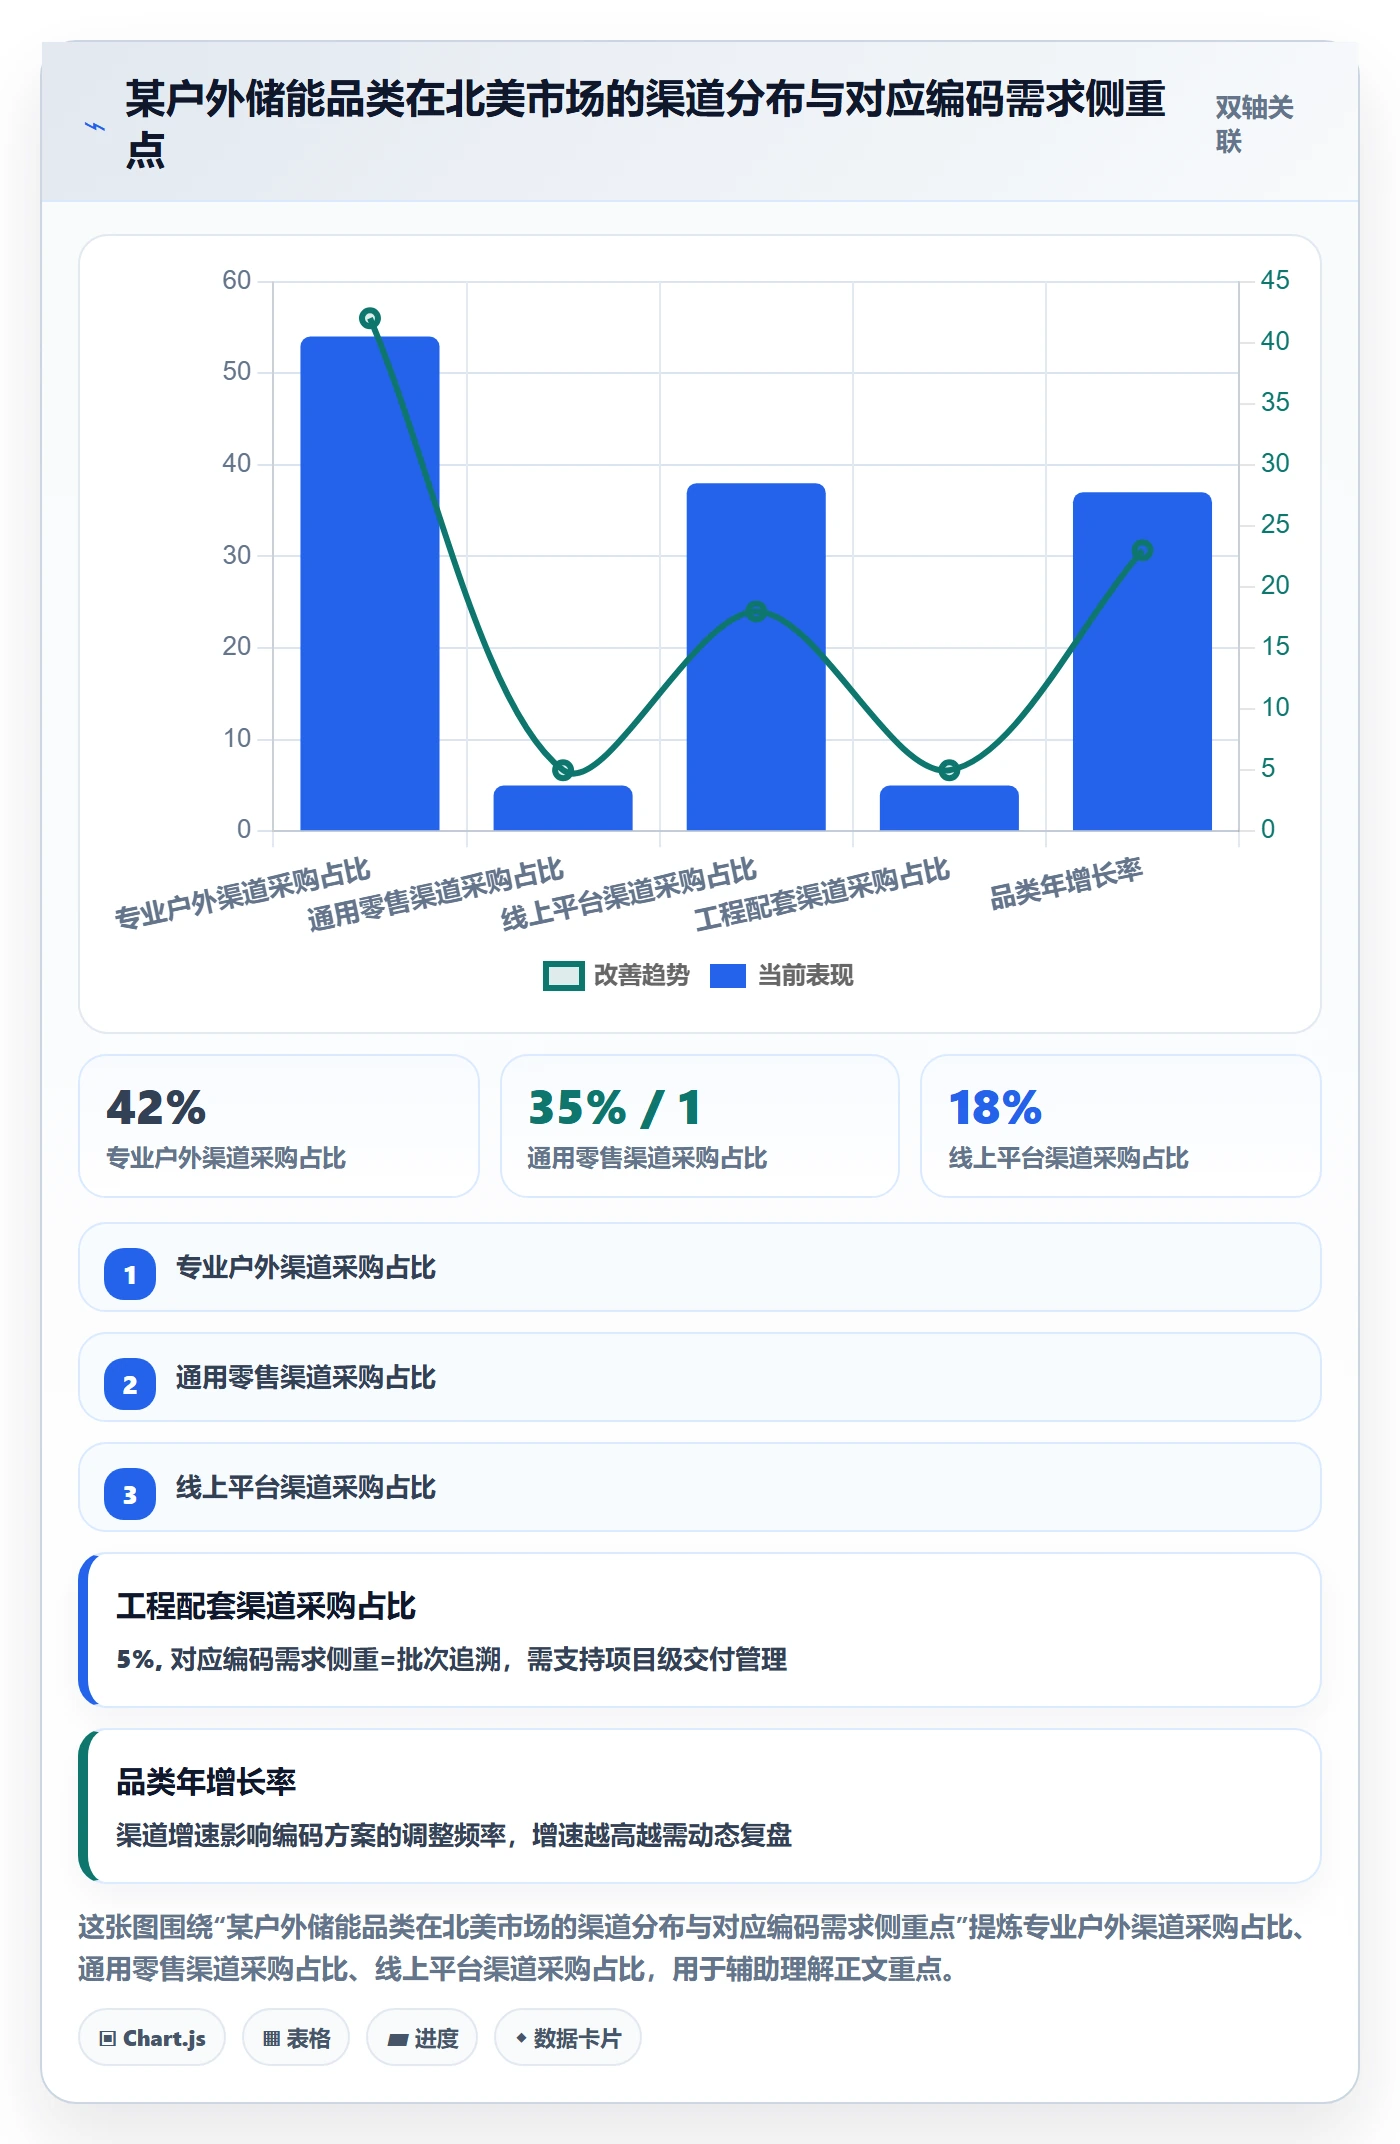
Task: Click the line point above 专业户外 bar
Action: (x=370, y=319)
